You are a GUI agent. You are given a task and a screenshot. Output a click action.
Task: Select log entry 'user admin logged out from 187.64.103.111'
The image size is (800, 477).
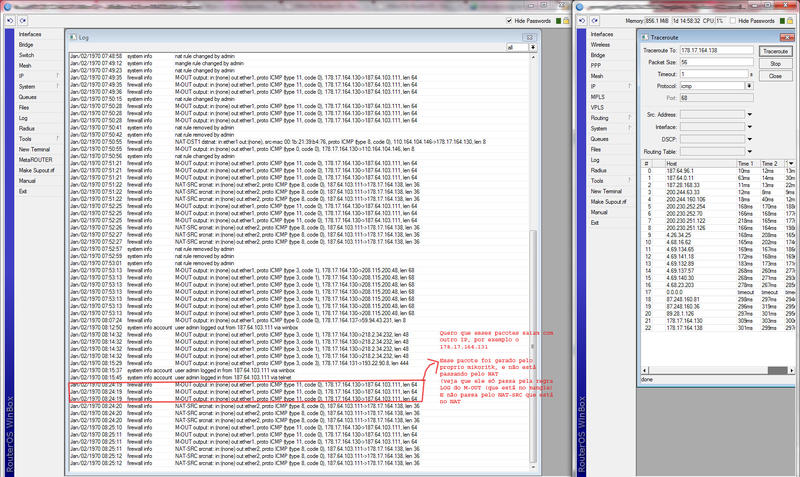301,328
